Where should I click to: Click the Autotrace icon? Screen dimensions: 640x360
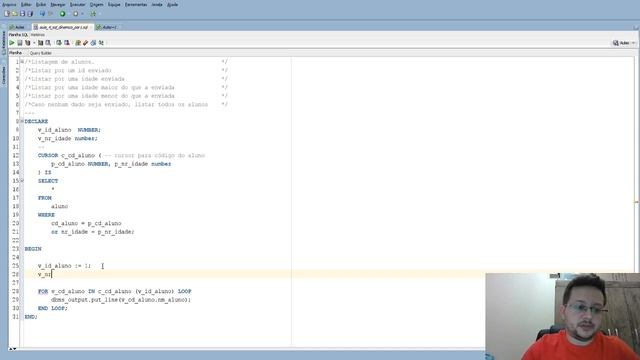pos(40,43)
